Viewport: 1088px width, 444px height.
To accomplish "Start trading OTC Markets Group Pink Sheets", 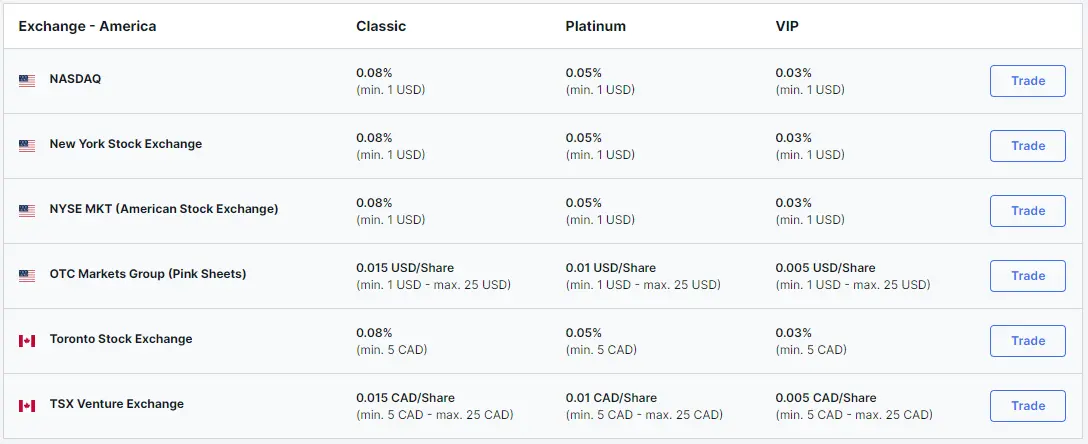I will [x=1028, y=276].
